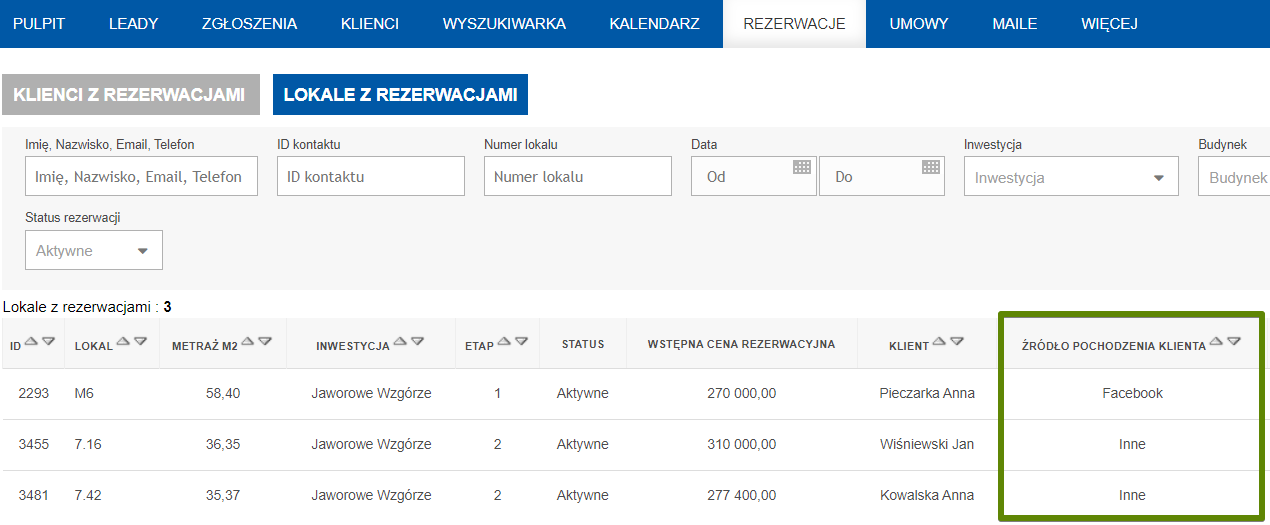The image size is (1270, 525).
Task: Select reservation ID 3481
Action: [34, 495]
